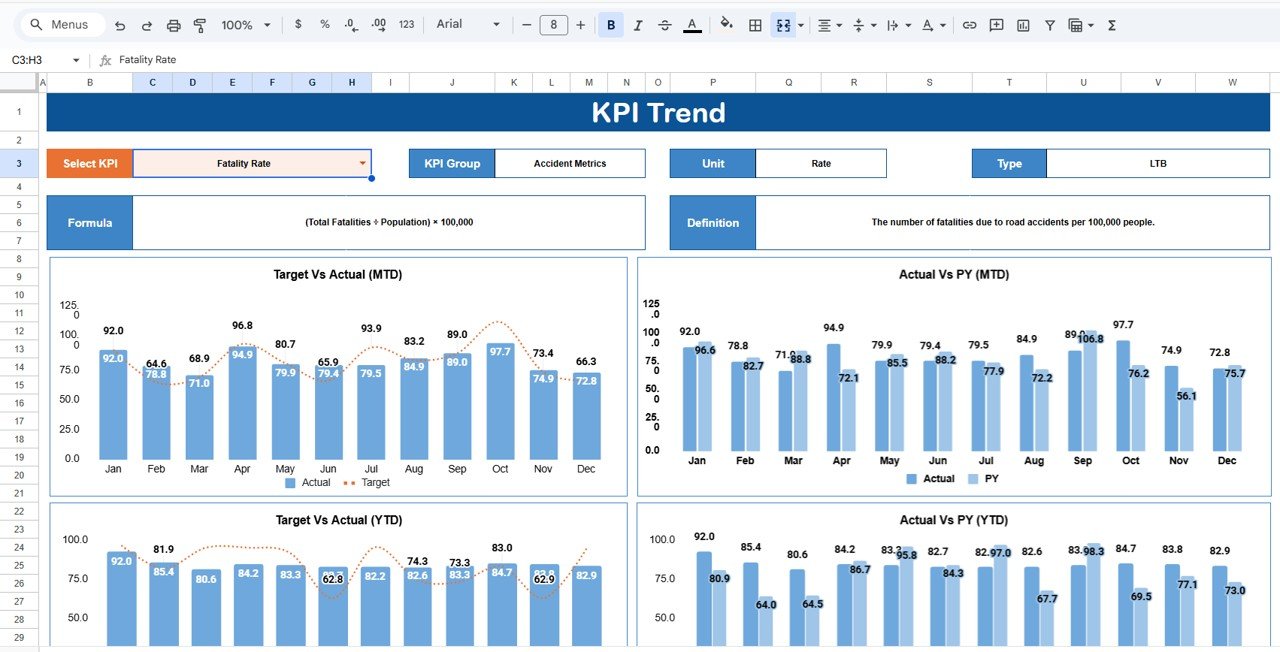
Task: Apply the Fill color tool
Action: [x=726, y=24]
